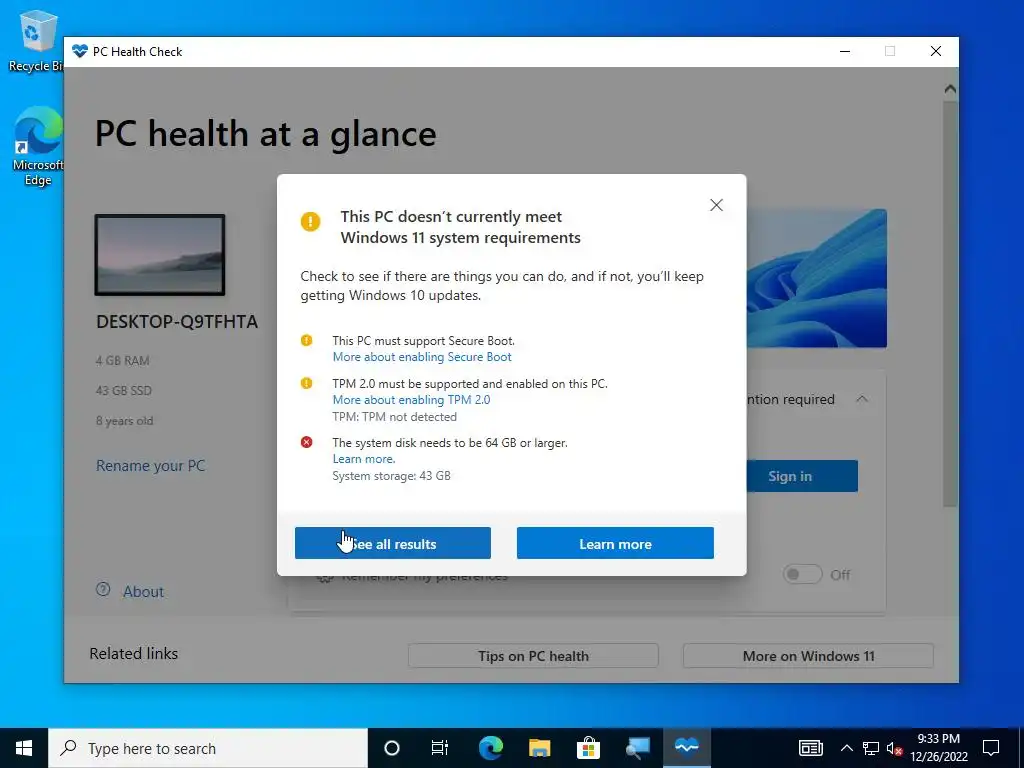Click Rename your PC link
1024x768 pixels.
(x=150, y=466)
